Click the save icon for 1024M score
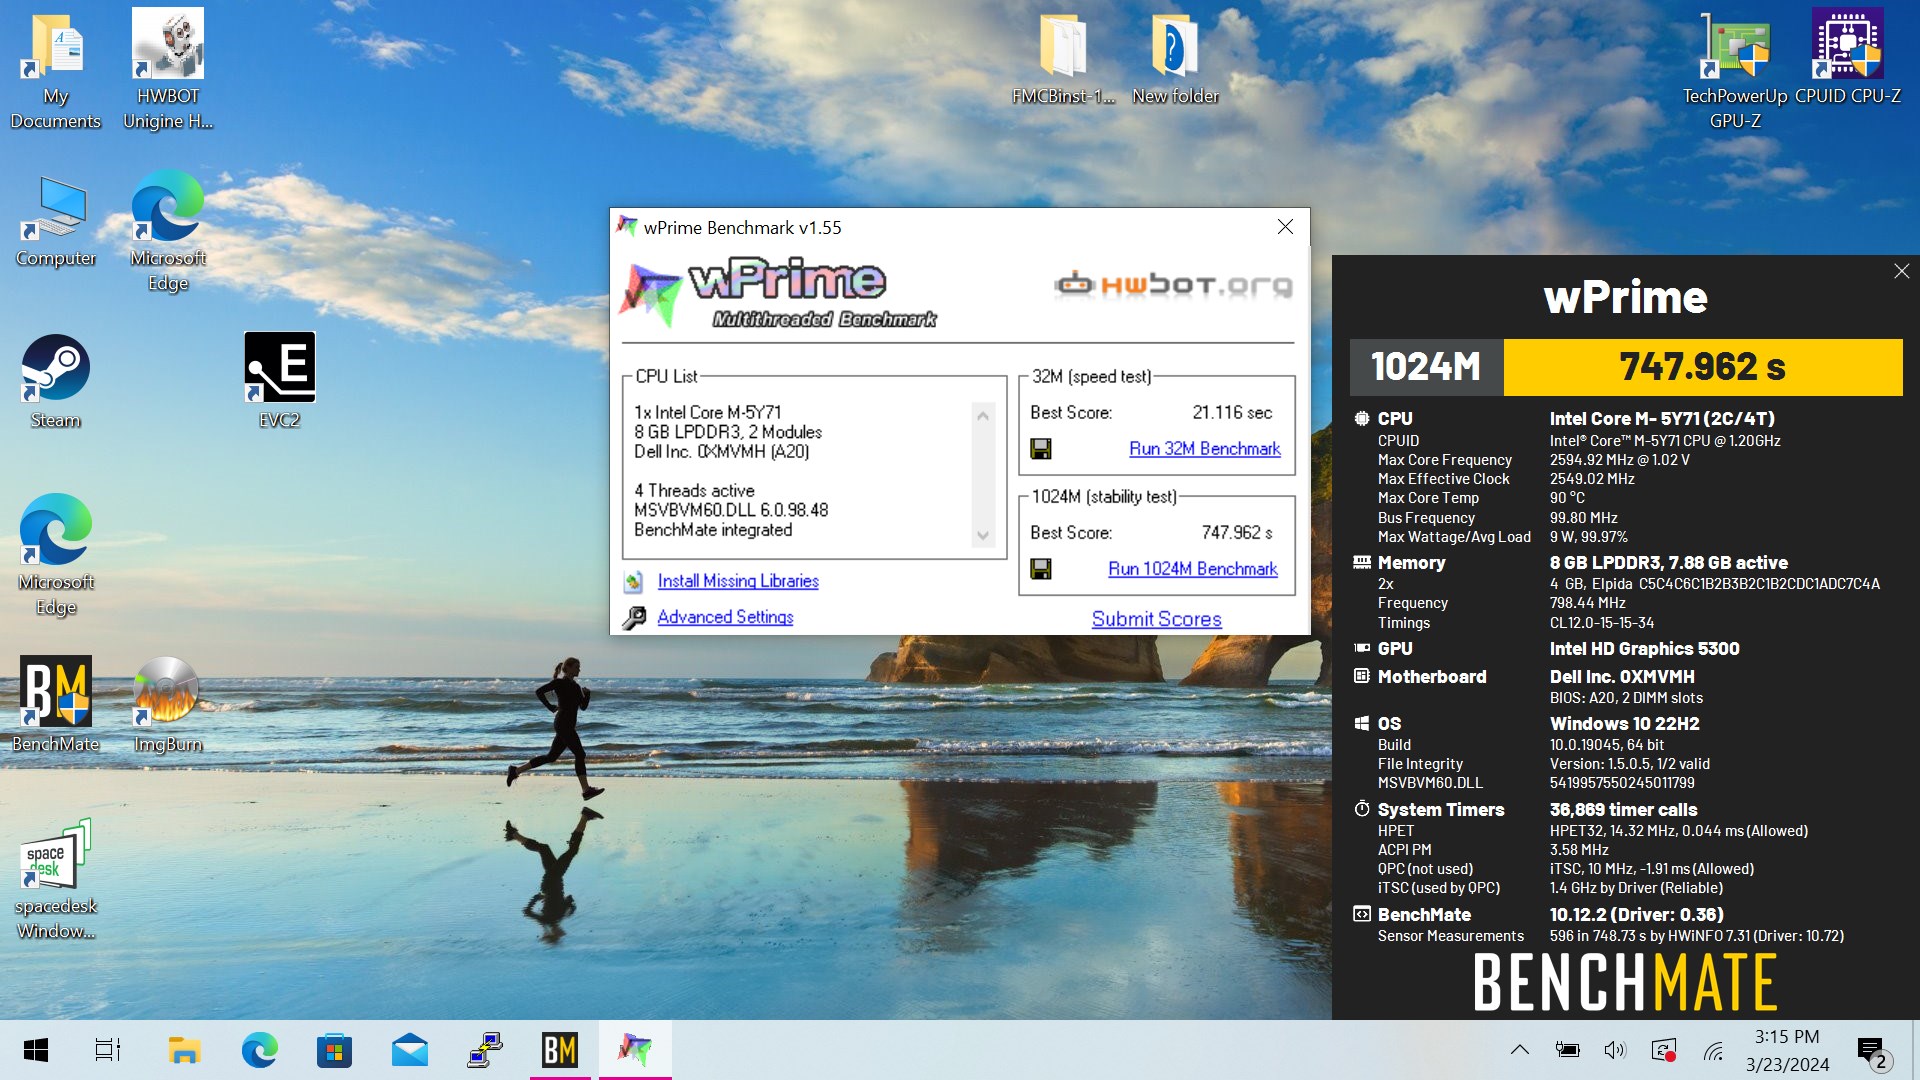1920x1080 pixels. pyautogui.click(x=1041, y=569)
